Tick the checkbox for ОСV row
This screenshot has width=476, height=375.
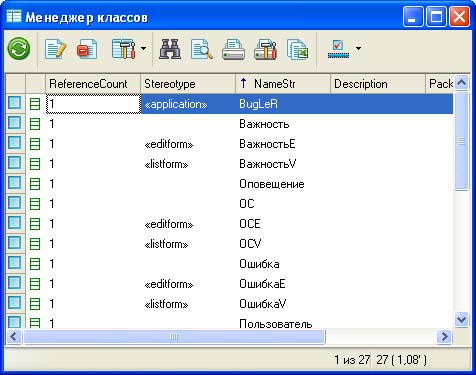click(x=15, y=243)
